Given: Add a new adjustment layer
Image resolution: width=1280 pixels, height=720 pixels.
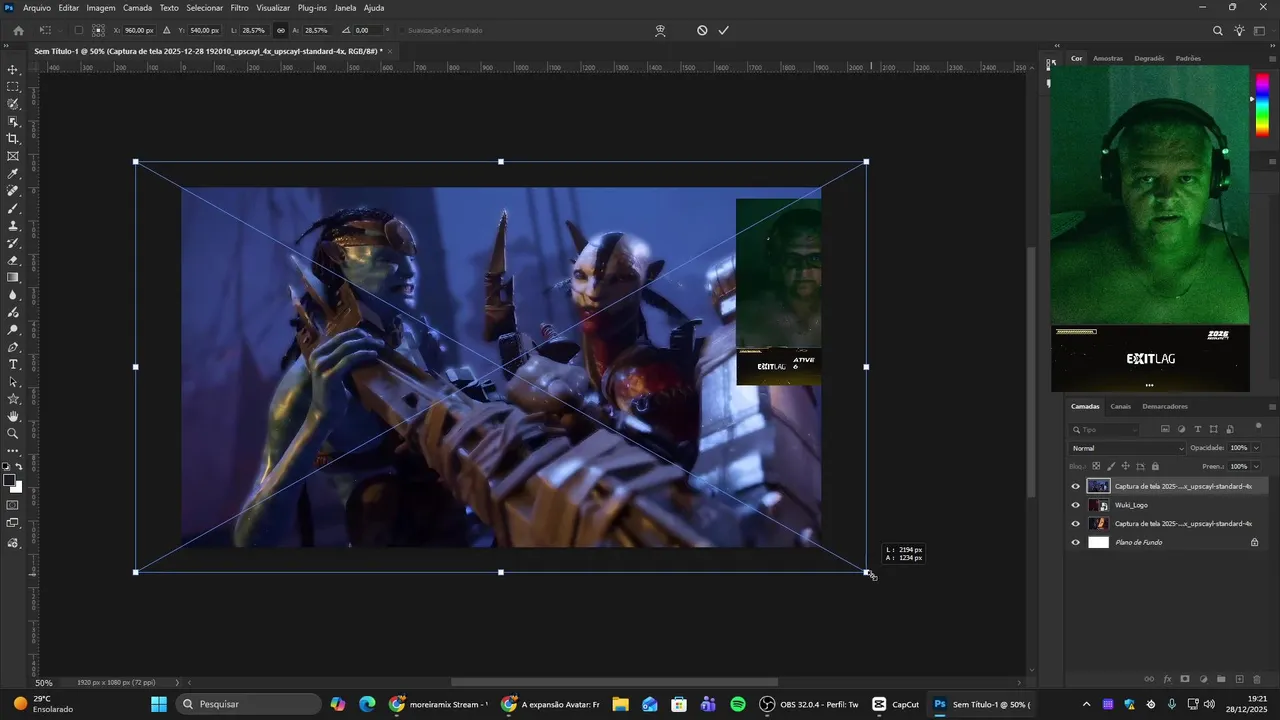Looking at the screenshot, I should point(1203,679).
